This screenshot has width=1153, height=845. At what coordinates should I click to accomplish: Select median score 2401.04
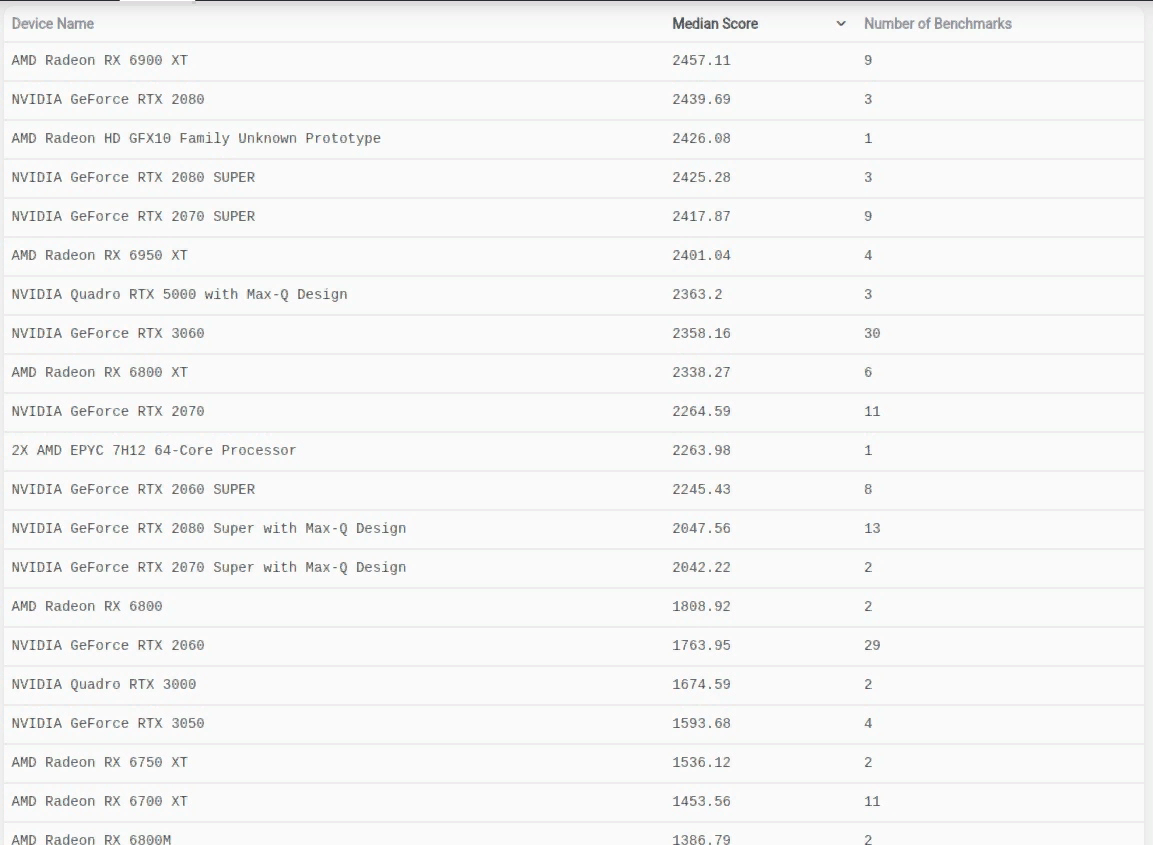(702, 255)
